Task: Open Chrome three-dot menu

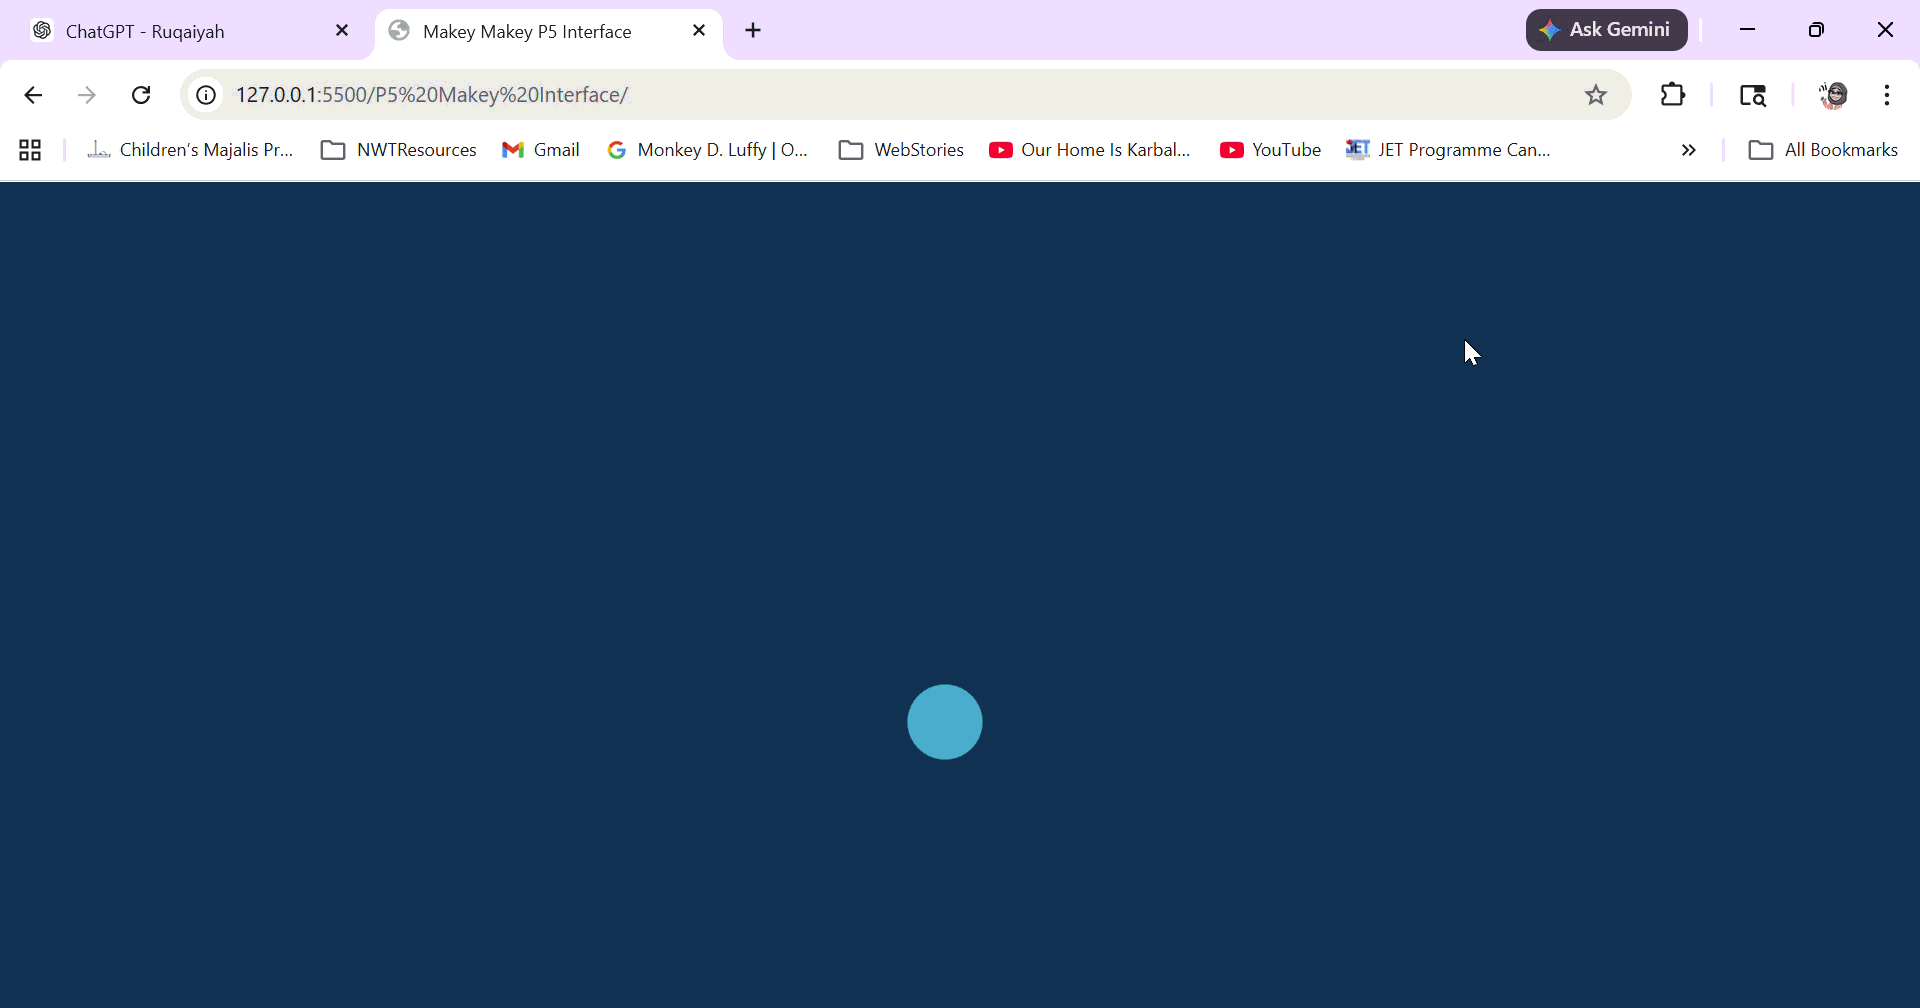Action: click(1887, 95)
